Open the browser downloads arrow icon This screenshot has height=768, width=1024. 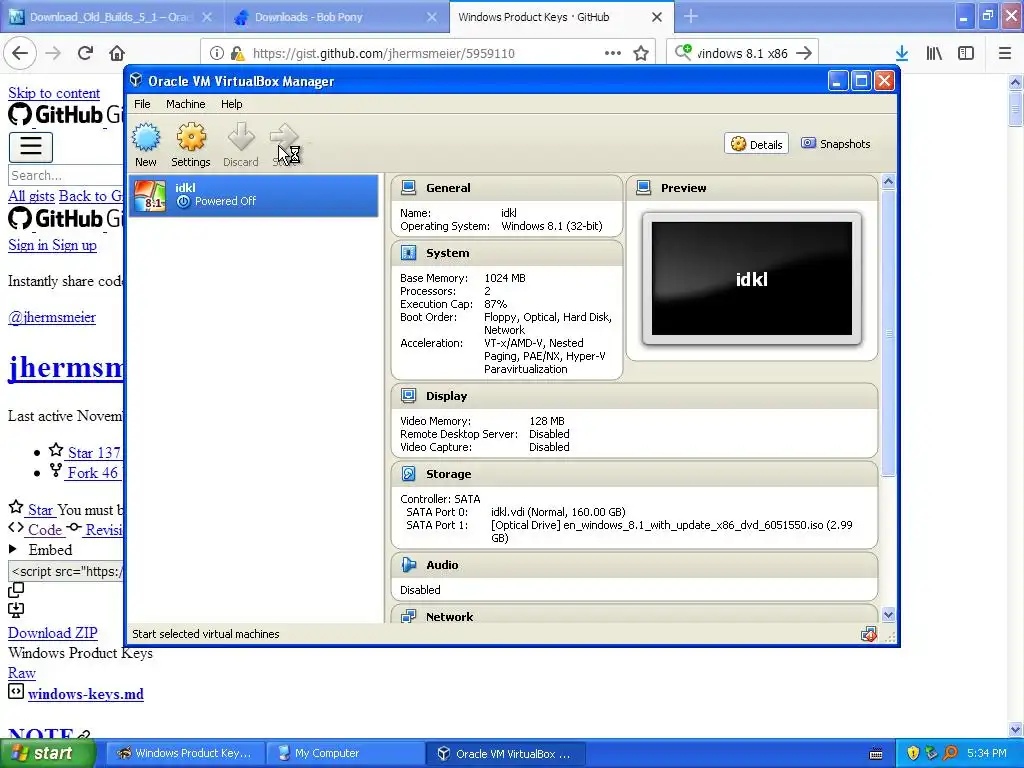[x=902, y=53]
